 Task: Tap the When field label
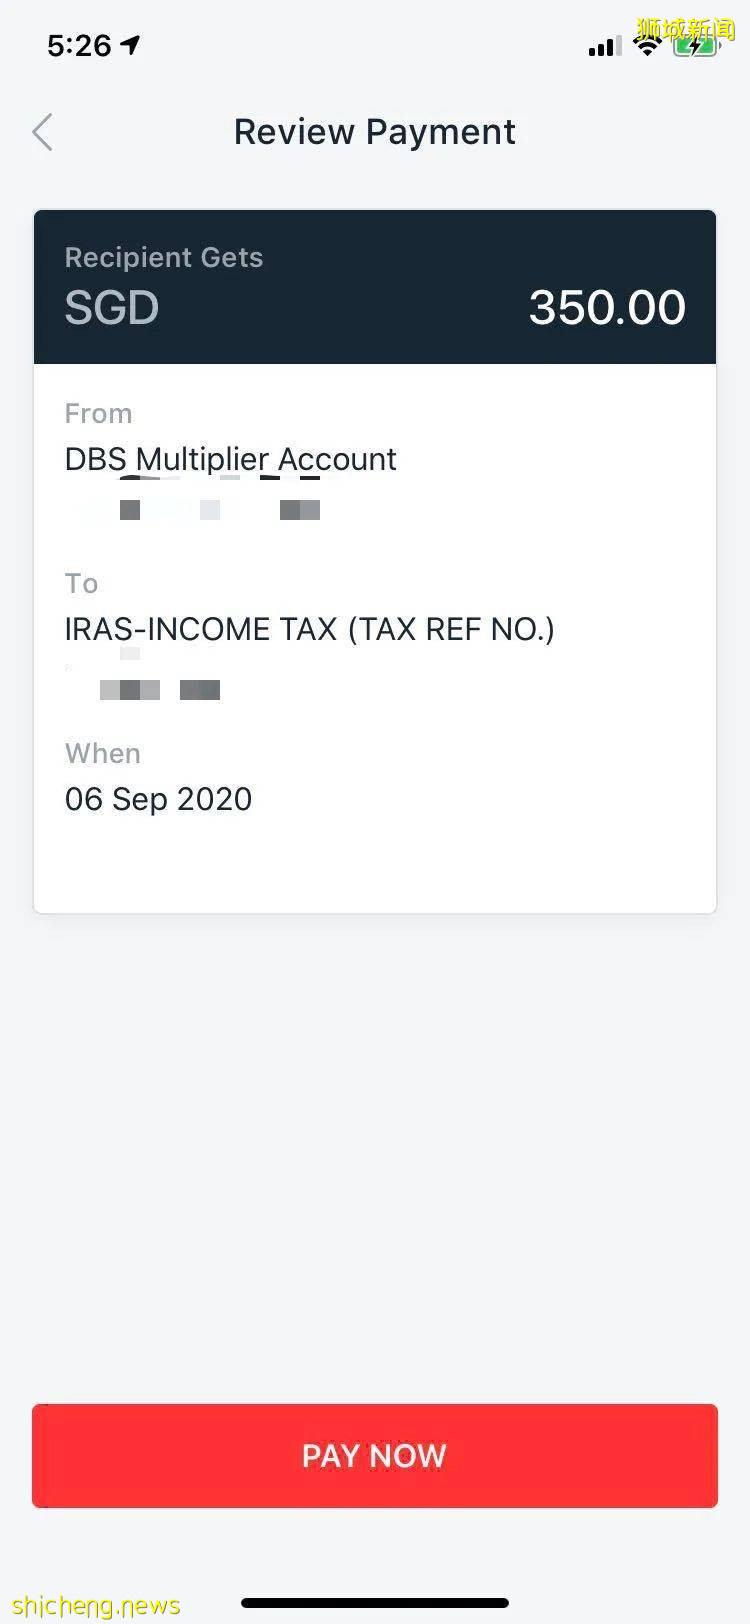(x=103, y=753)
